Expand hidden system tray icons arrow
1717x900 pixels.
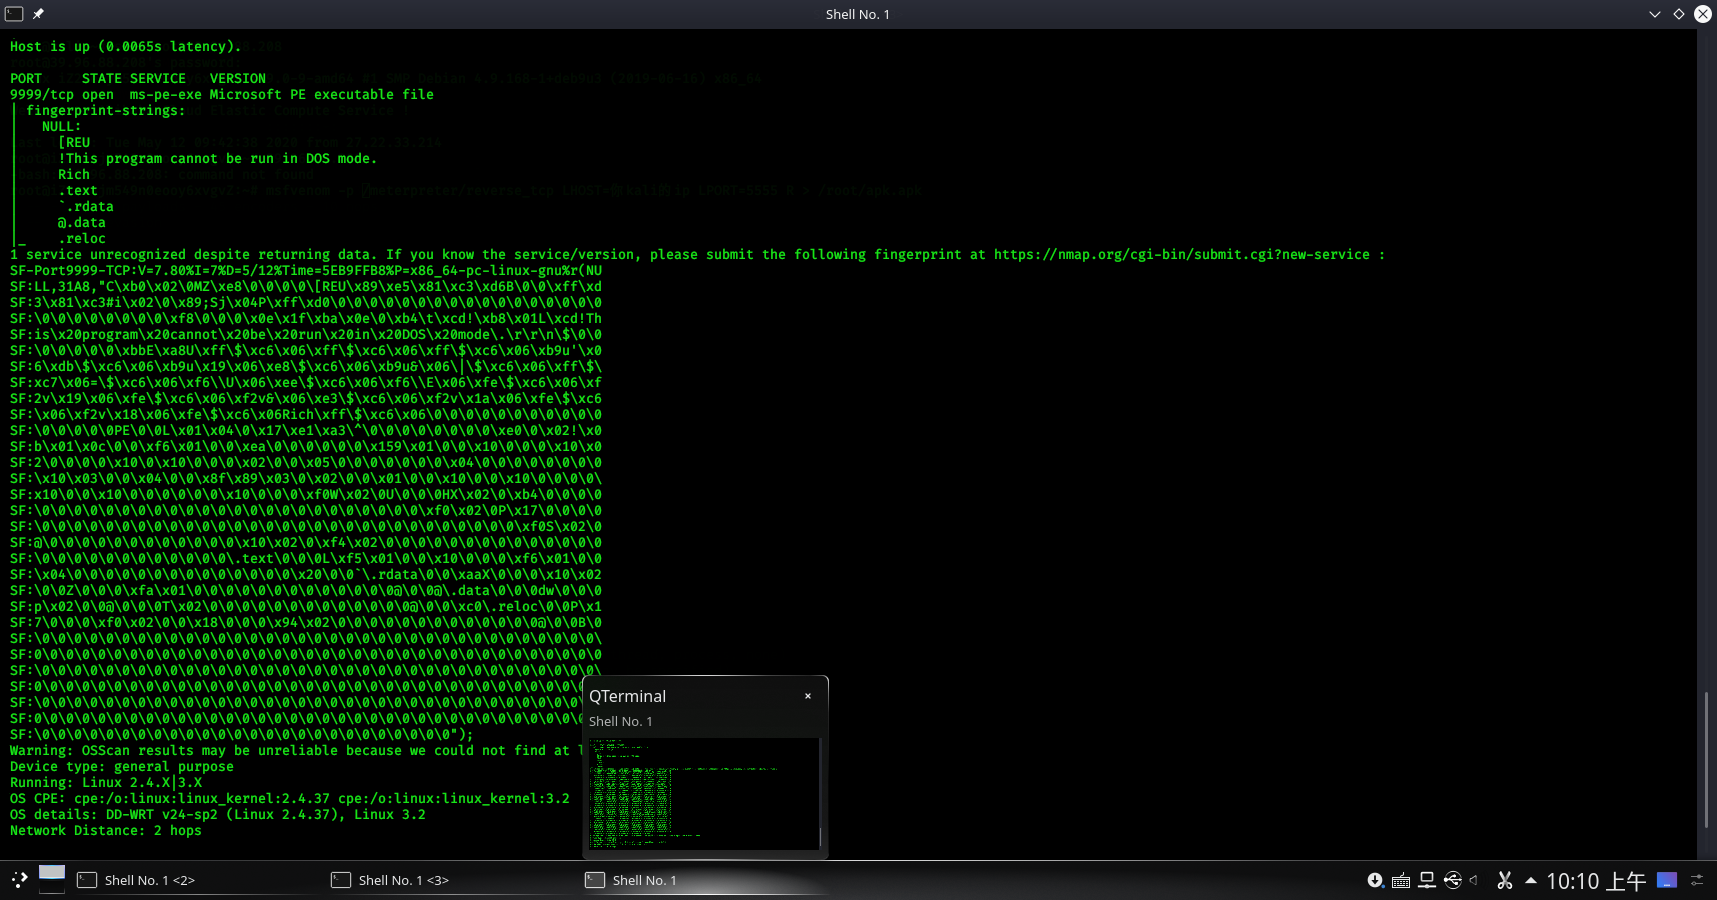[x=1530, y=880]
